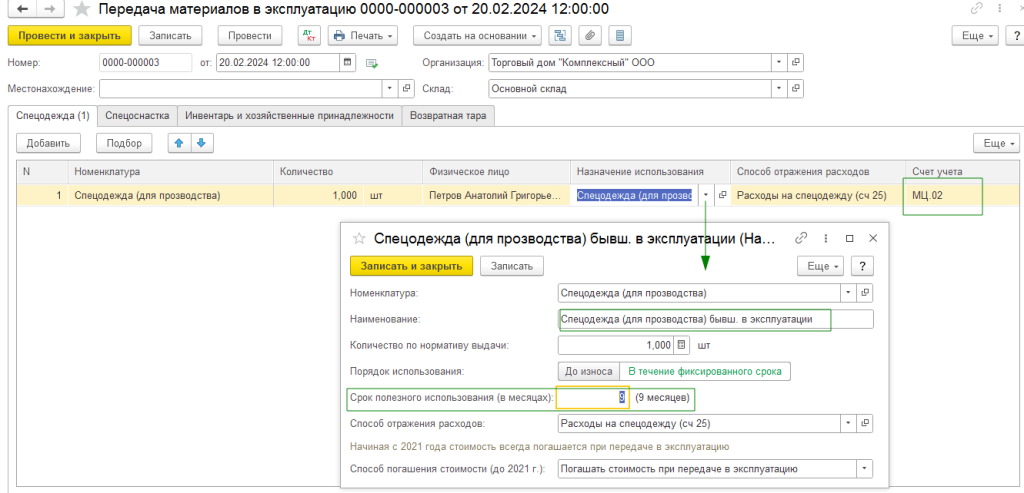Screen dimensions: 1024x493
Task: Click into Наименование text field
Action: pos(715,320)
